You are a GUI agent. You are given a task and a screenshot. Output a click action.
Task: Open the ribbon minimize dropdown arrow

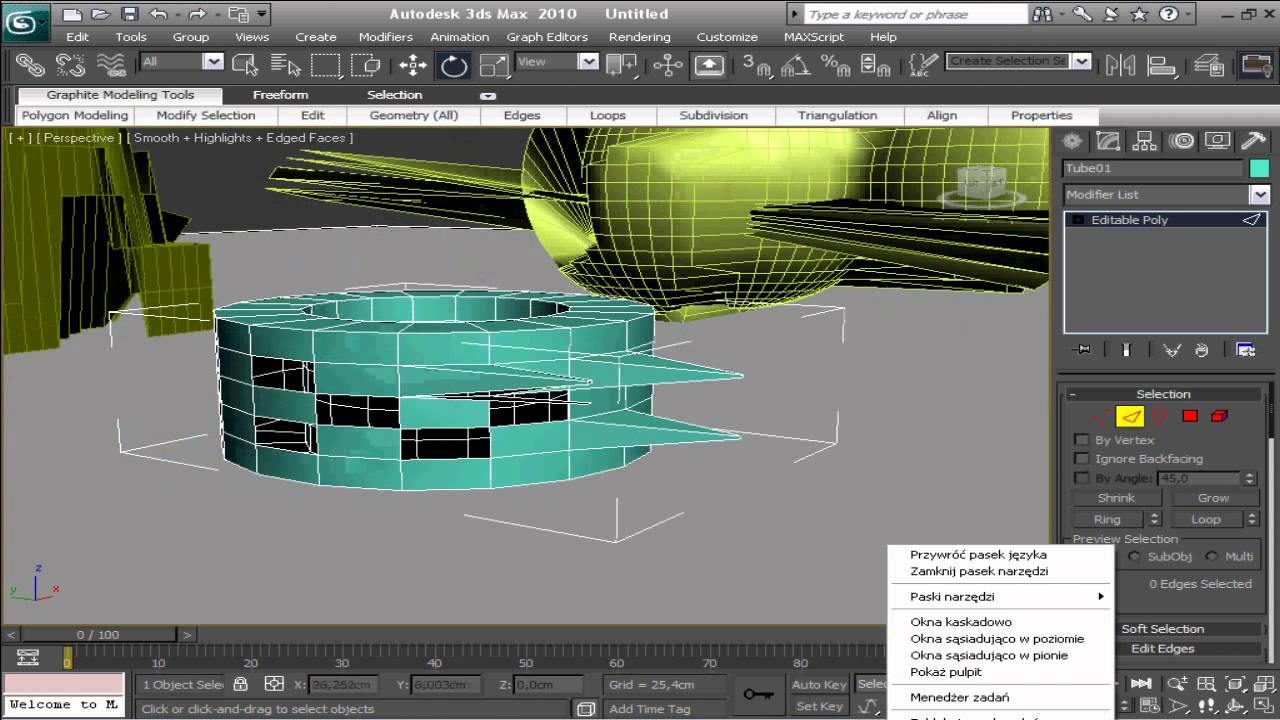click(488, 96)
